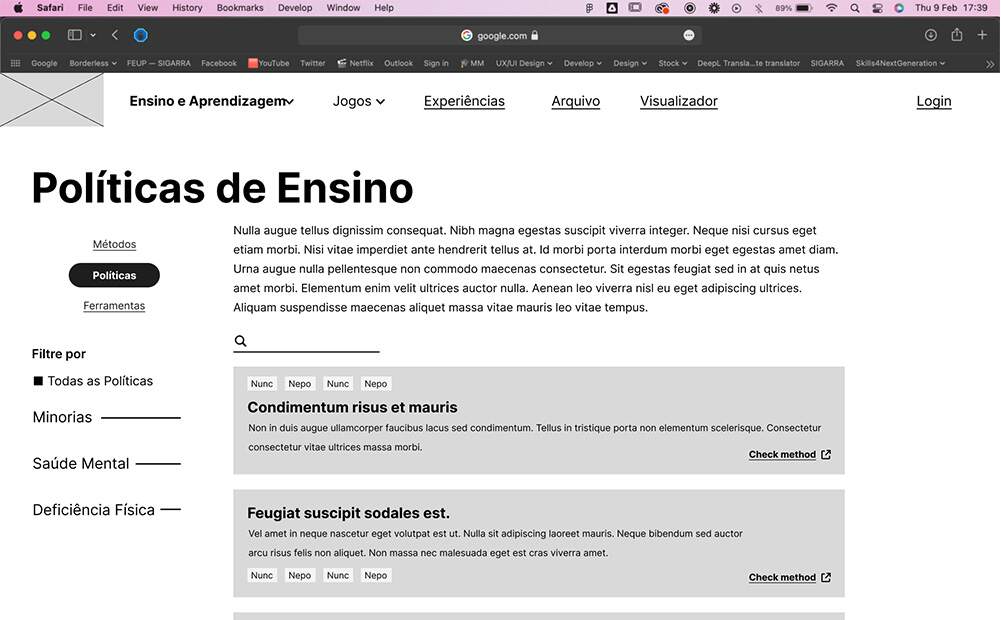This screenshot has height=620, width=1001.
Task: Open the Visualizador navigation link
Action: 678,101
